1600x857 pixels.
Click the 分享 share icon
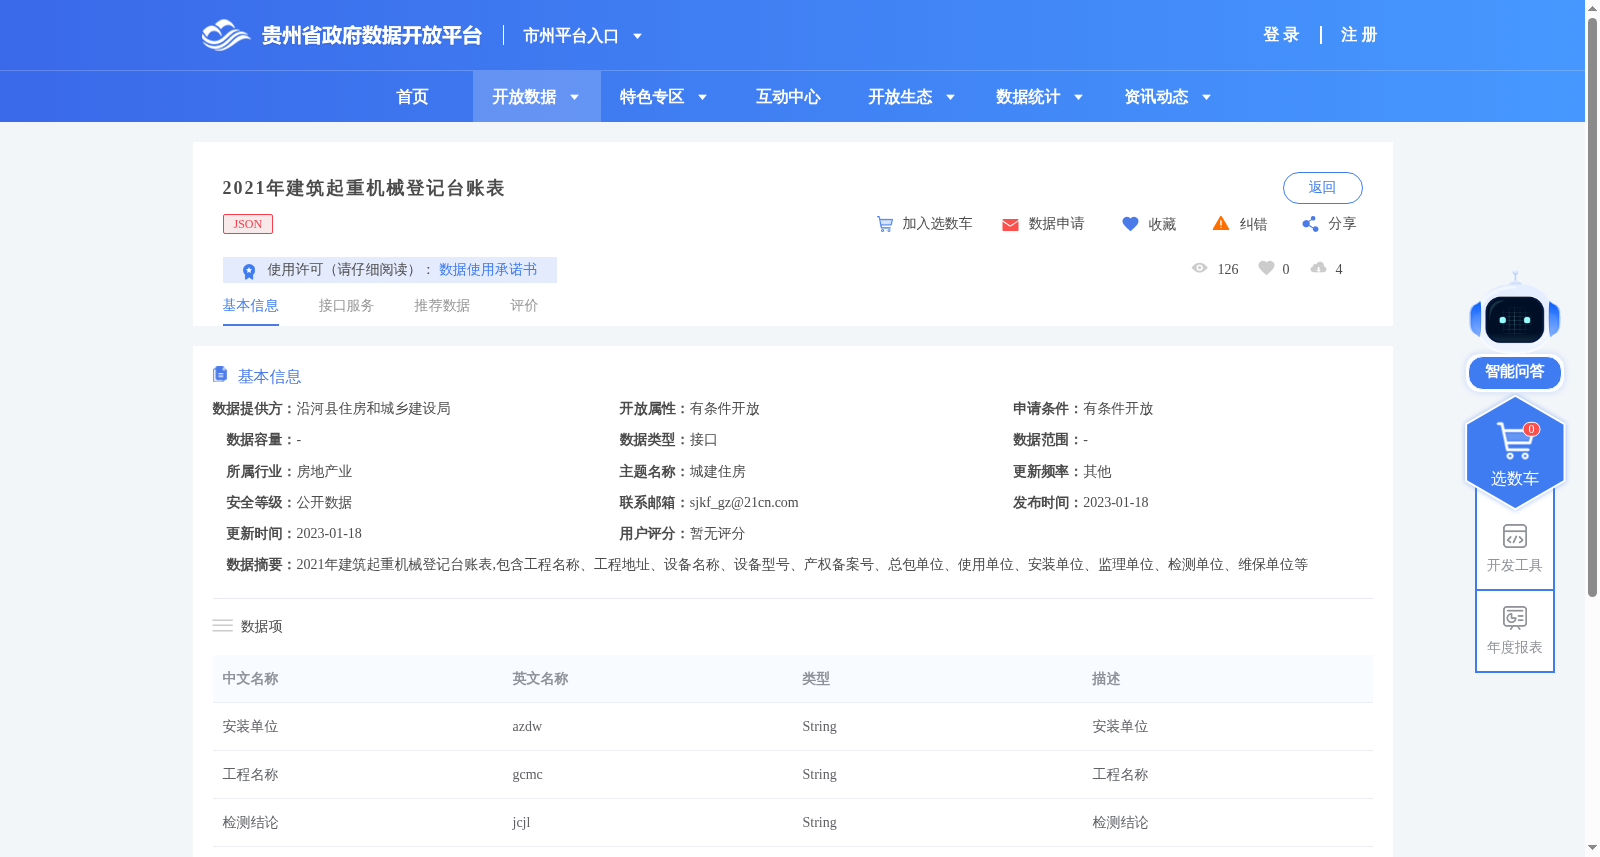click(1310, 224)
